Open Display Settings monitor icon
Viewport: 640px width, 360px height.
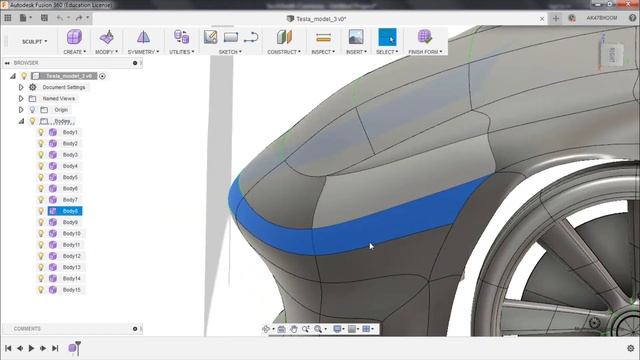(x=337, y=329)
